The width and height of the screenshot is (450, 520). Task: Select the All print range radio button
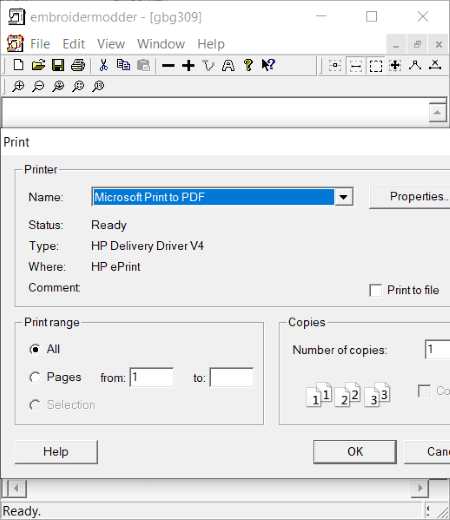click(35, 350)
